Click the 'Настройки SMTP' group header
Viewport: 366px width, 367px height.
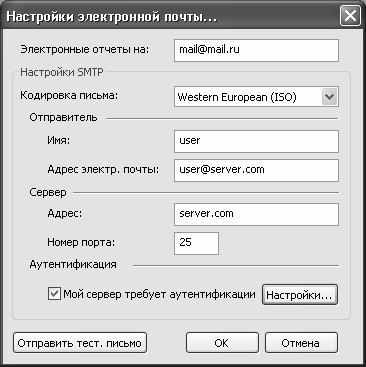(x=62, y=72)
